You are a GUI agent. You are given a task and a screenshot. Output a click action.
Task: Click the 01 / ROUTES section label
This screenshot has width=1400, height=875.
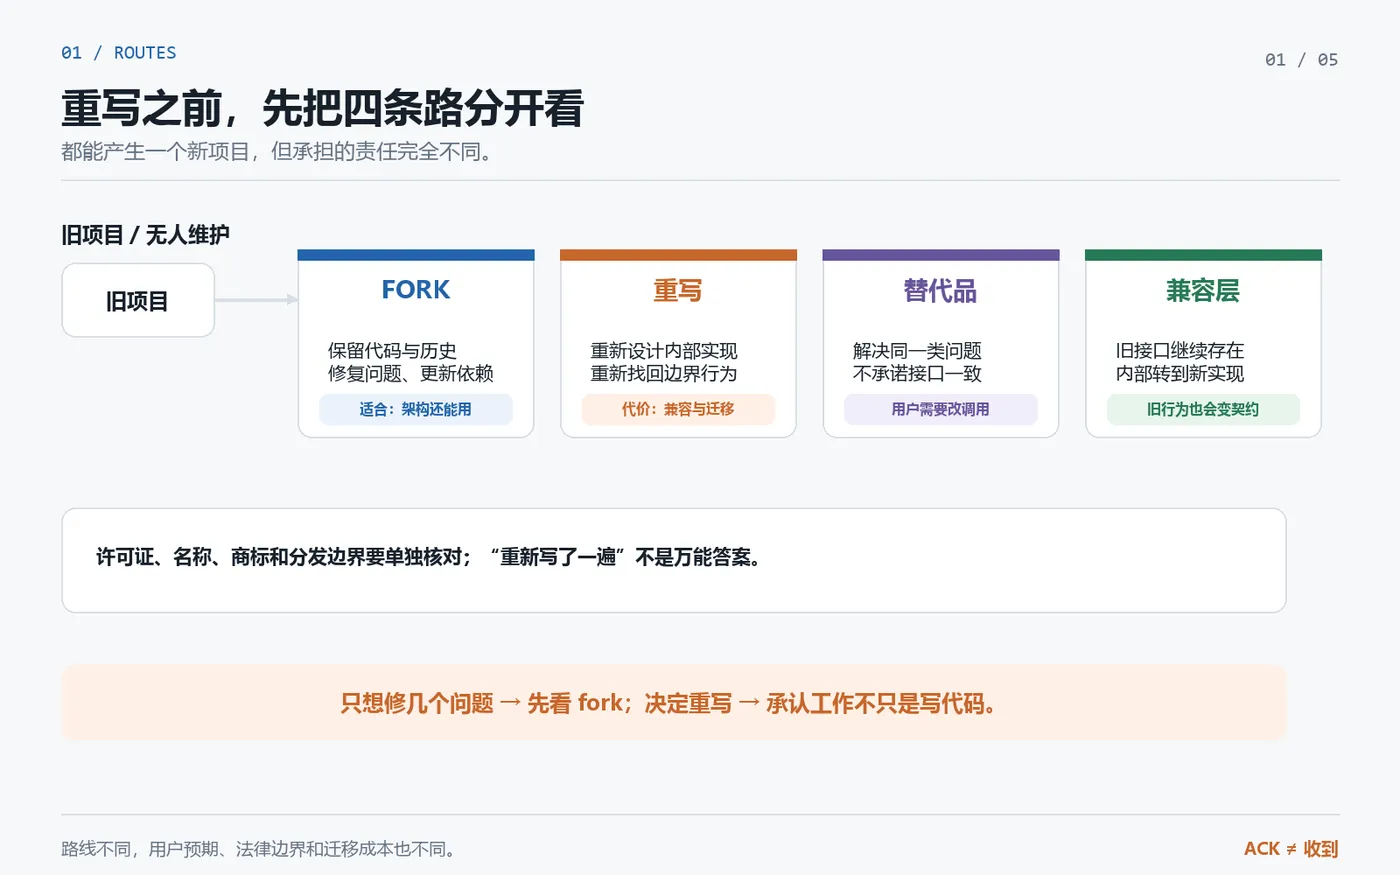[118, 53]
